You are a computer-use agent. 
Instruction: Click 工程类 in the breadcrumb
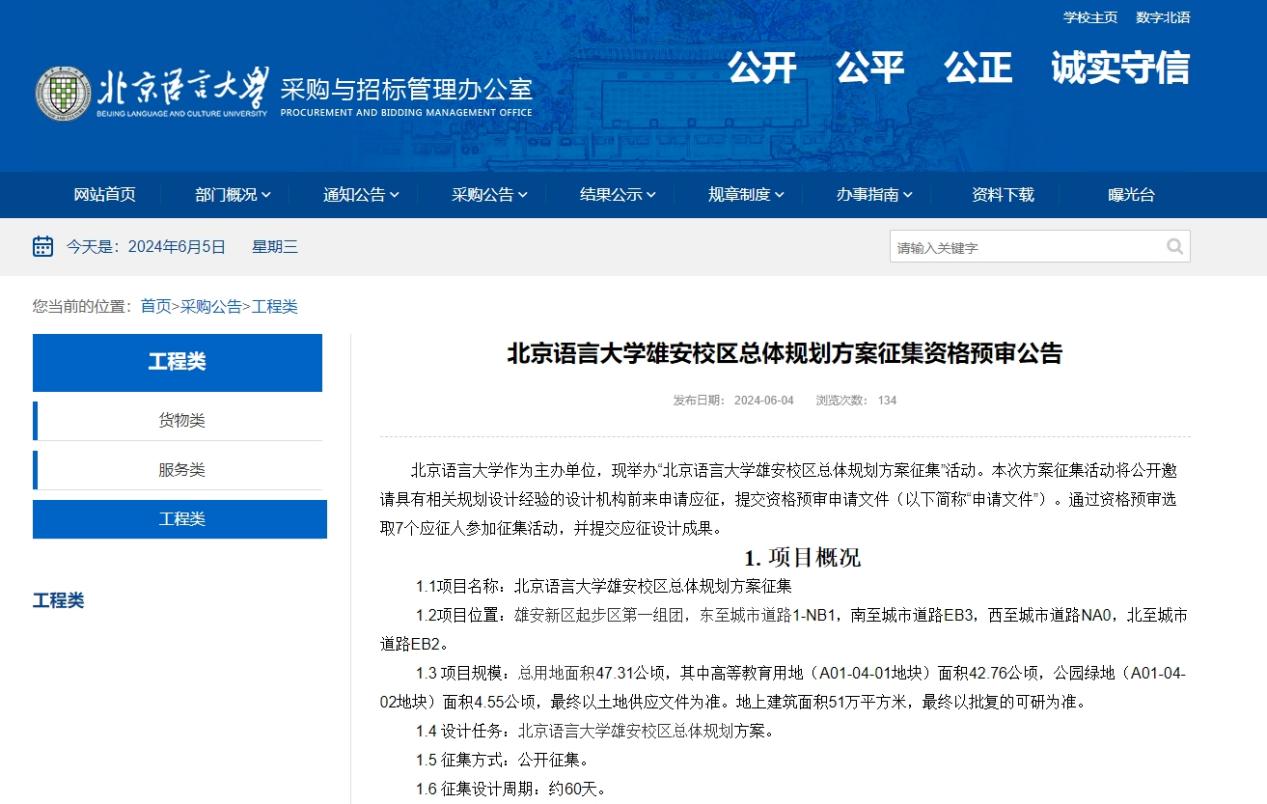[x=274, y=306]
